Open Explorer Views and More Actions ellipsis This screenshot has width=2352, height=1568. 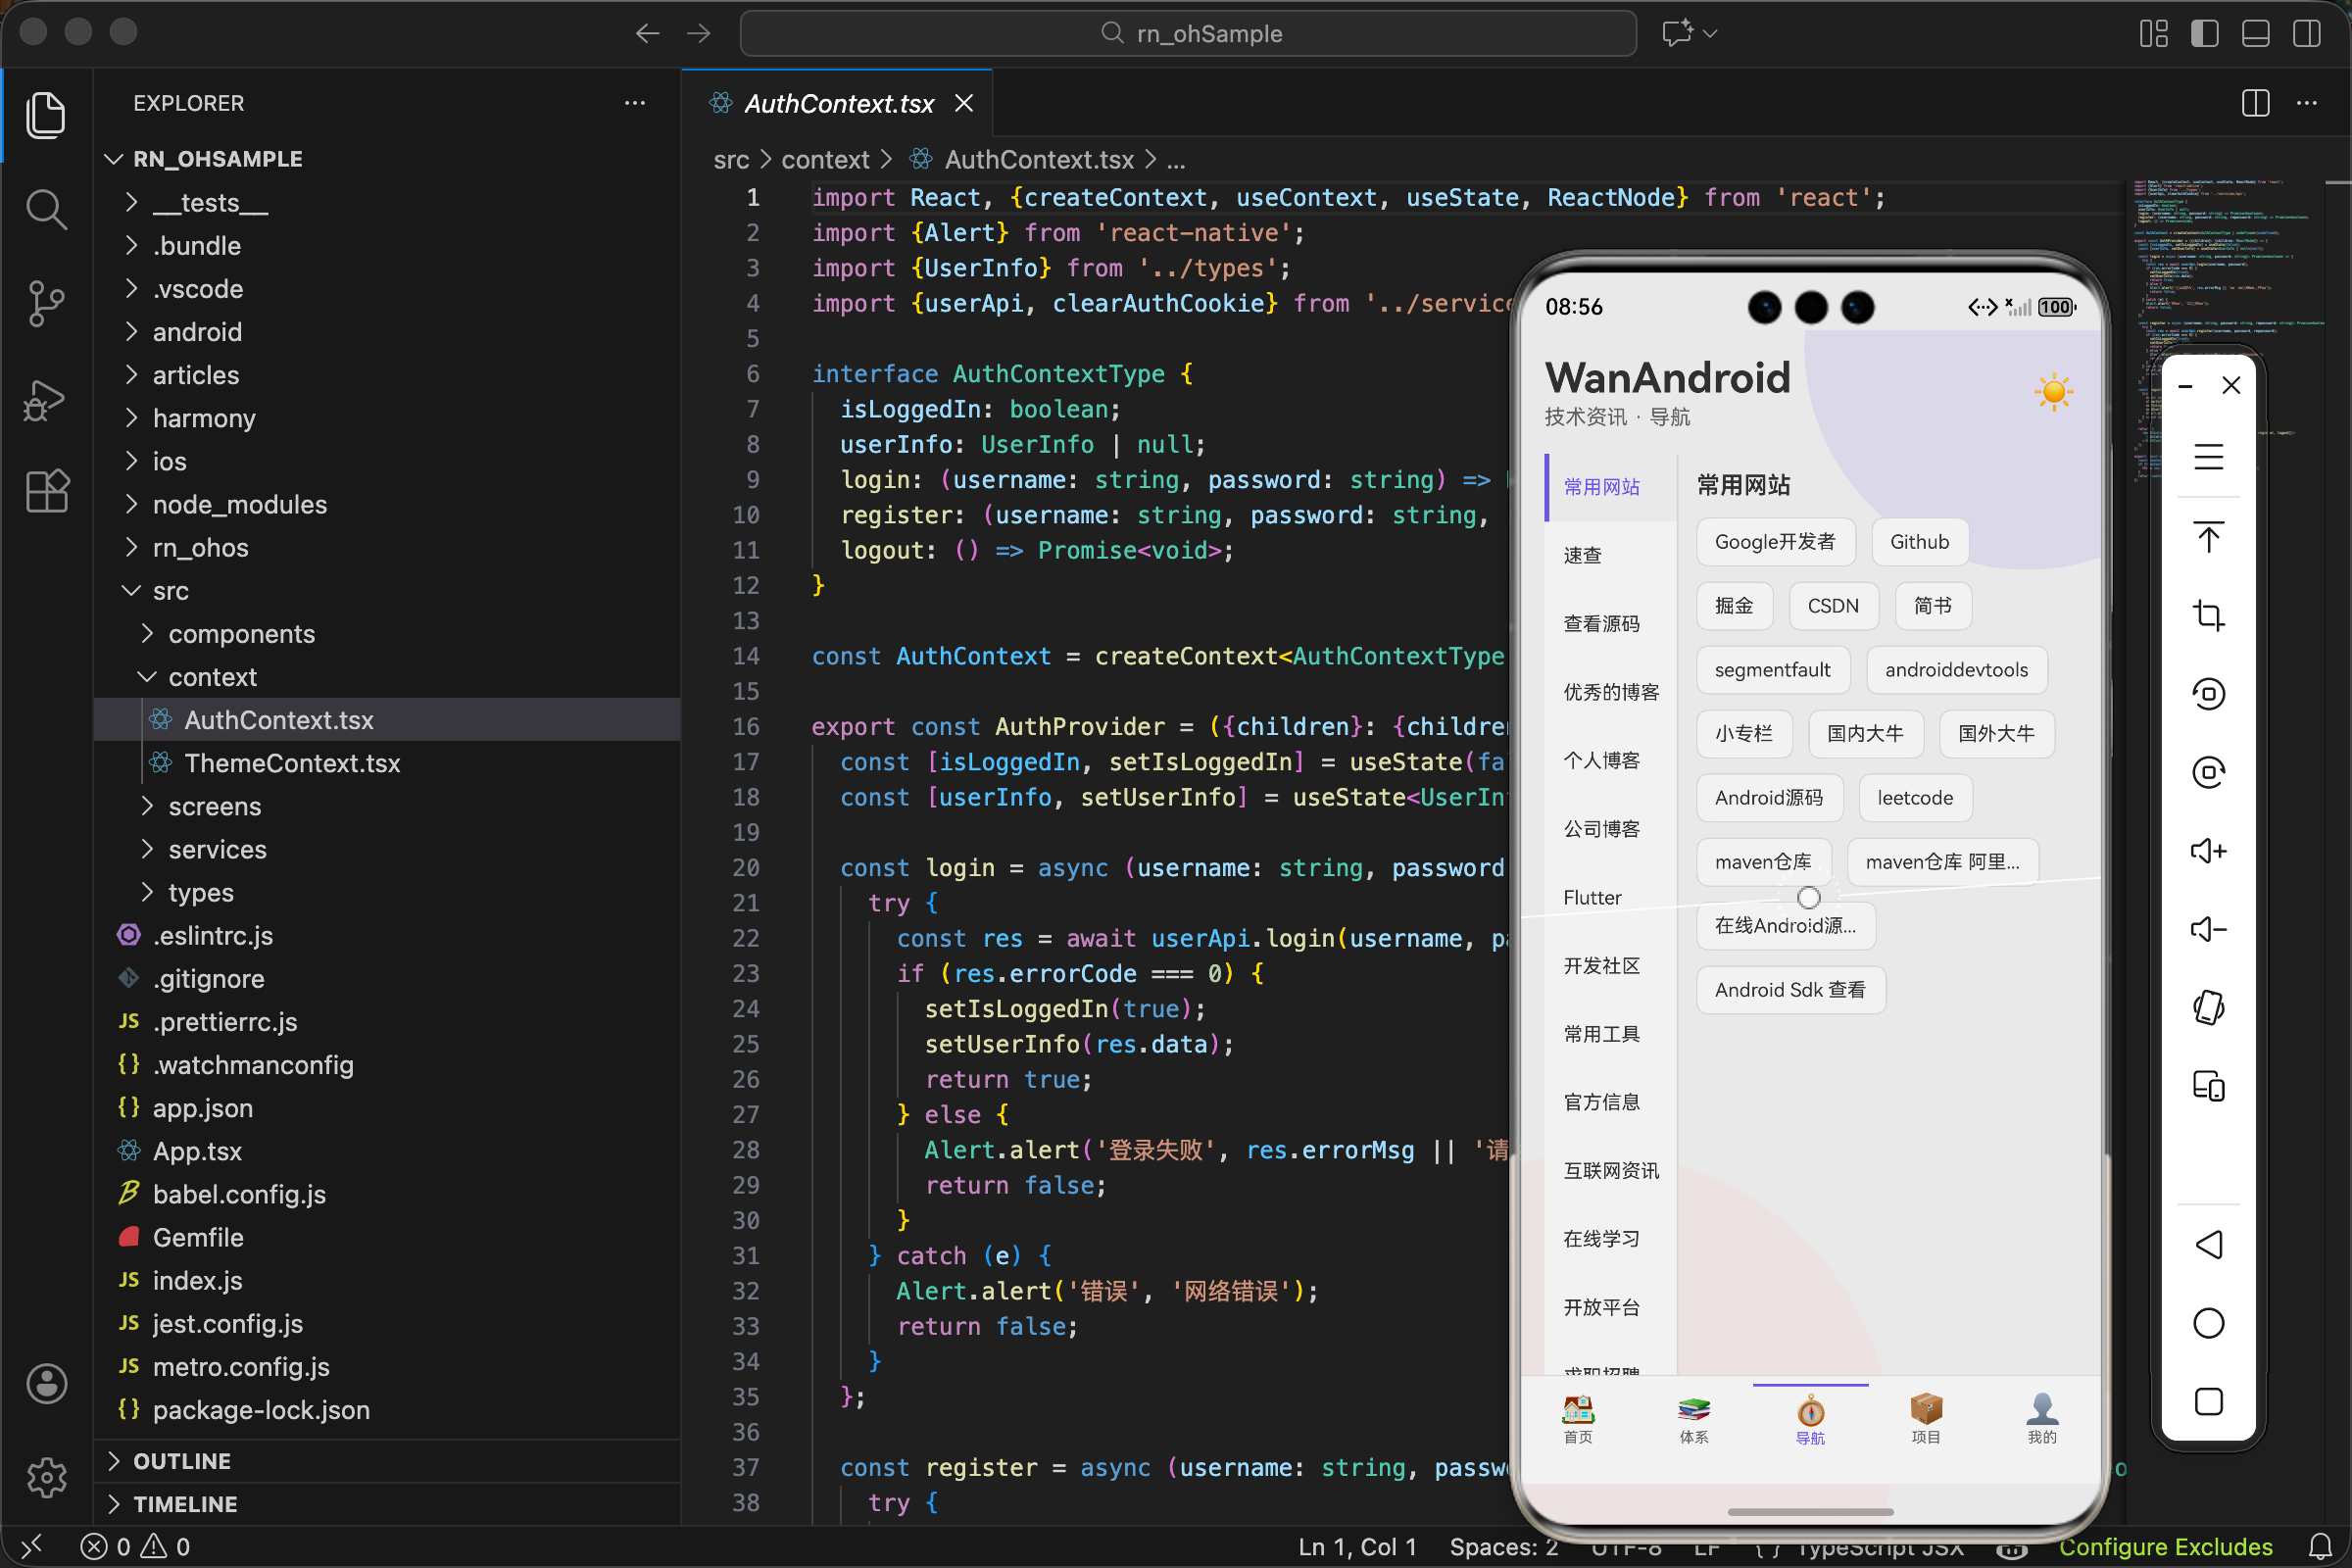tap(635, 103)
